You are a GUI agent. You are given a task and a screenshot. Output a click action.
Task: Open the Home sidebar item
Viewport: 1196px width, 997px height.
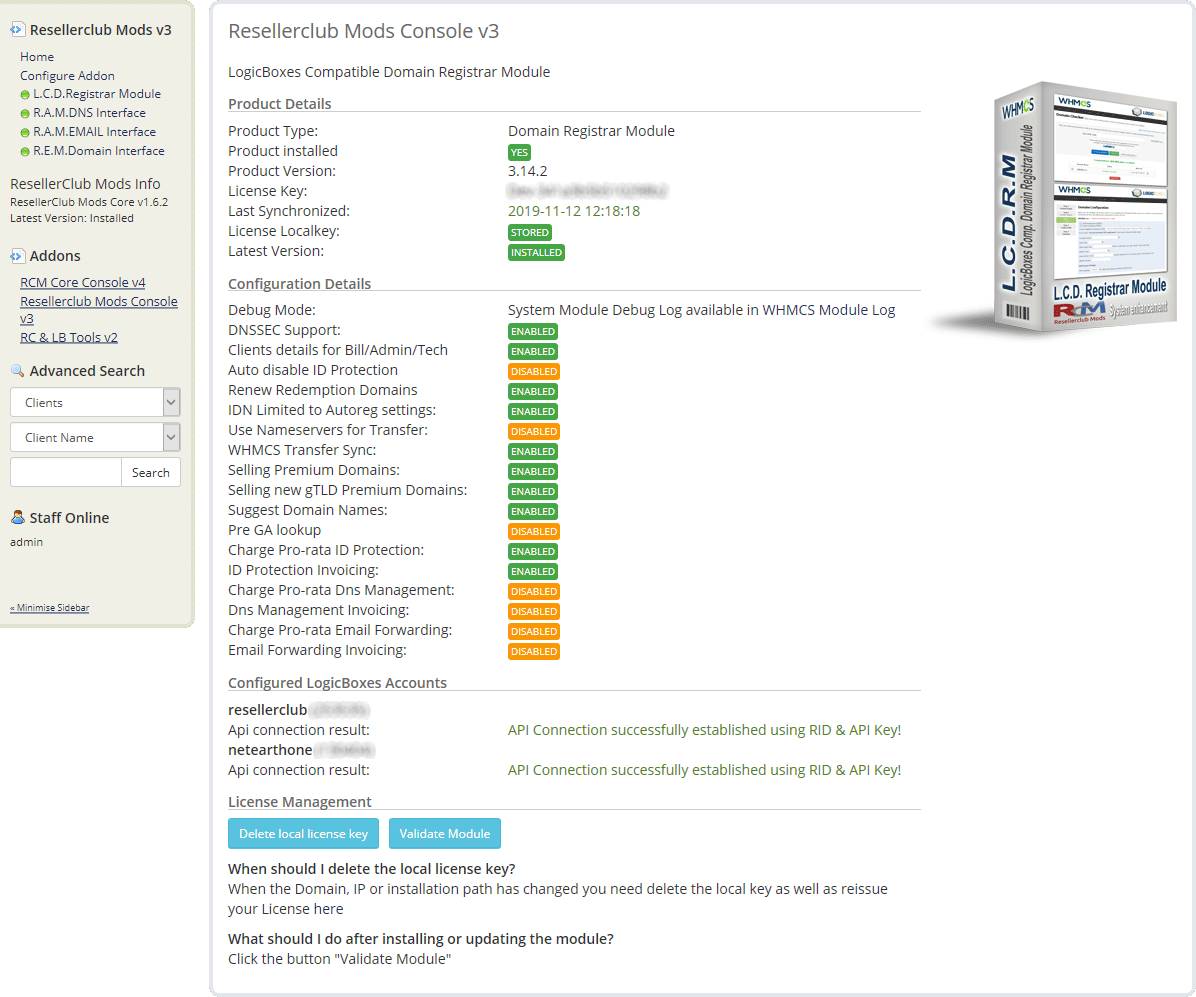click(37, 56)
